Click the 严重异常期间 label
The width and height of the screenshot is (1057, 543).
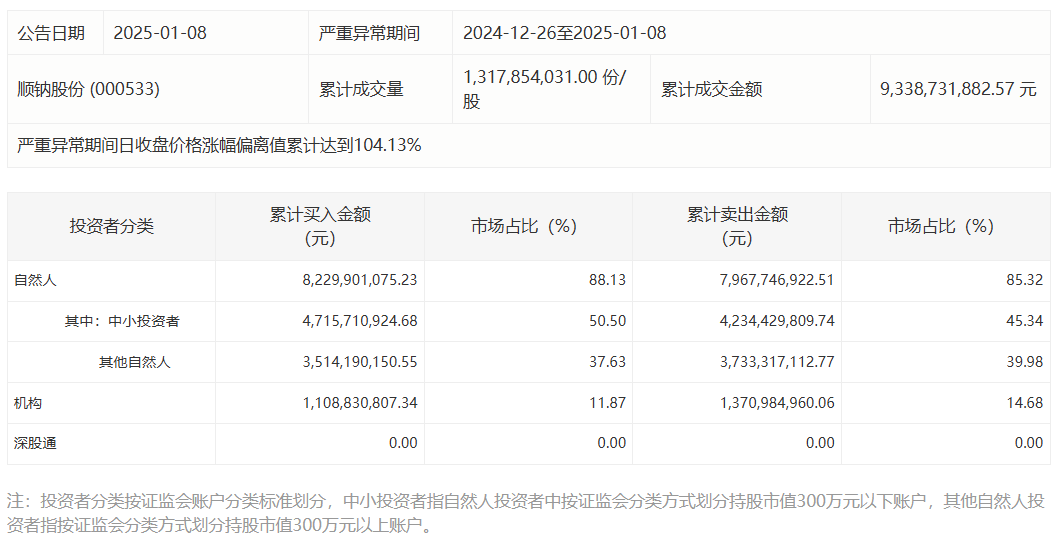369,33
